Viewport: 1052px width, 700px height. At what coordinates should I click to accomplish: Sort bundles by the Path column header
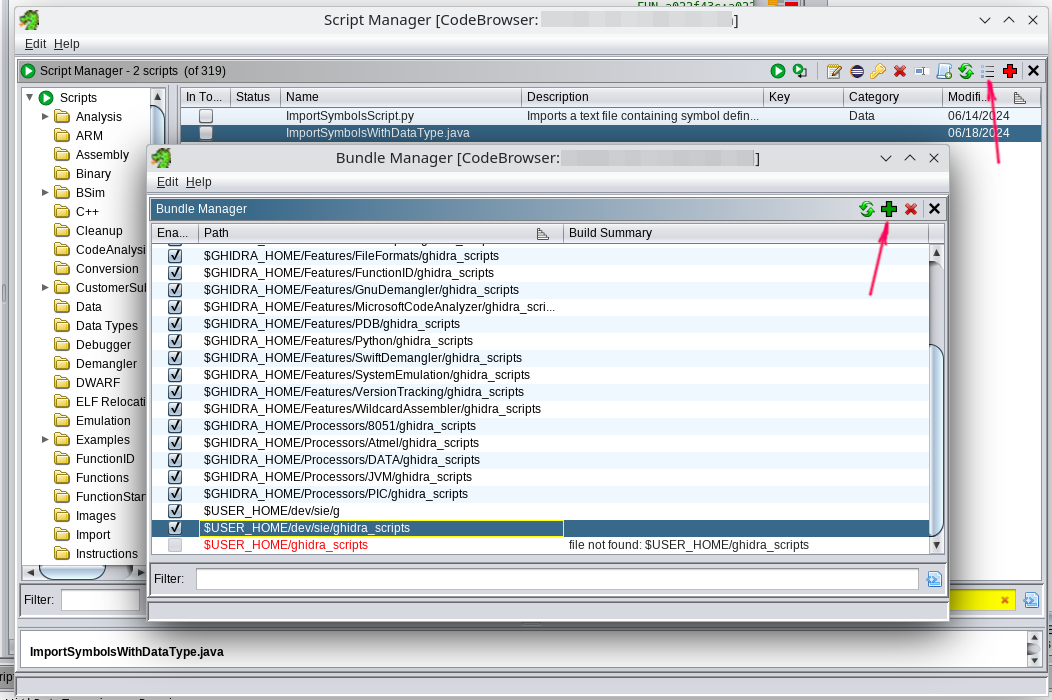point(370,233)
